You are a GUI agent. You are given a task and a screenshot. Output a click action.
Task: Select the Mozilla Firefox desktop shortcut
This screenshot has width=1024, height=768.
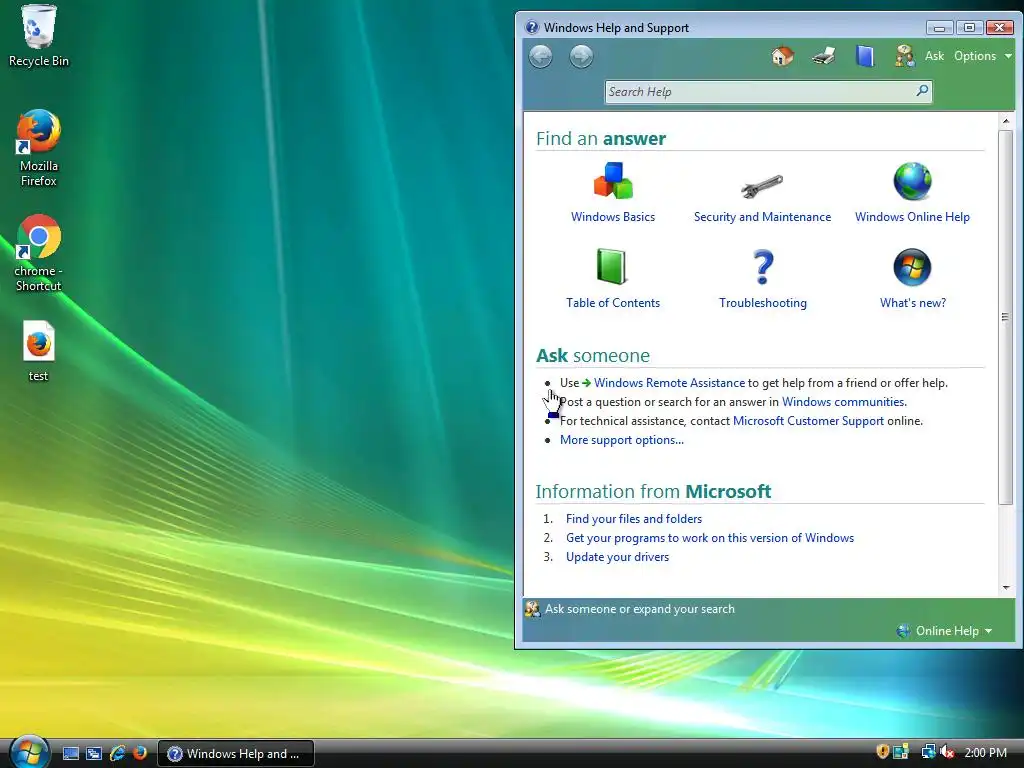pos(39,148)
